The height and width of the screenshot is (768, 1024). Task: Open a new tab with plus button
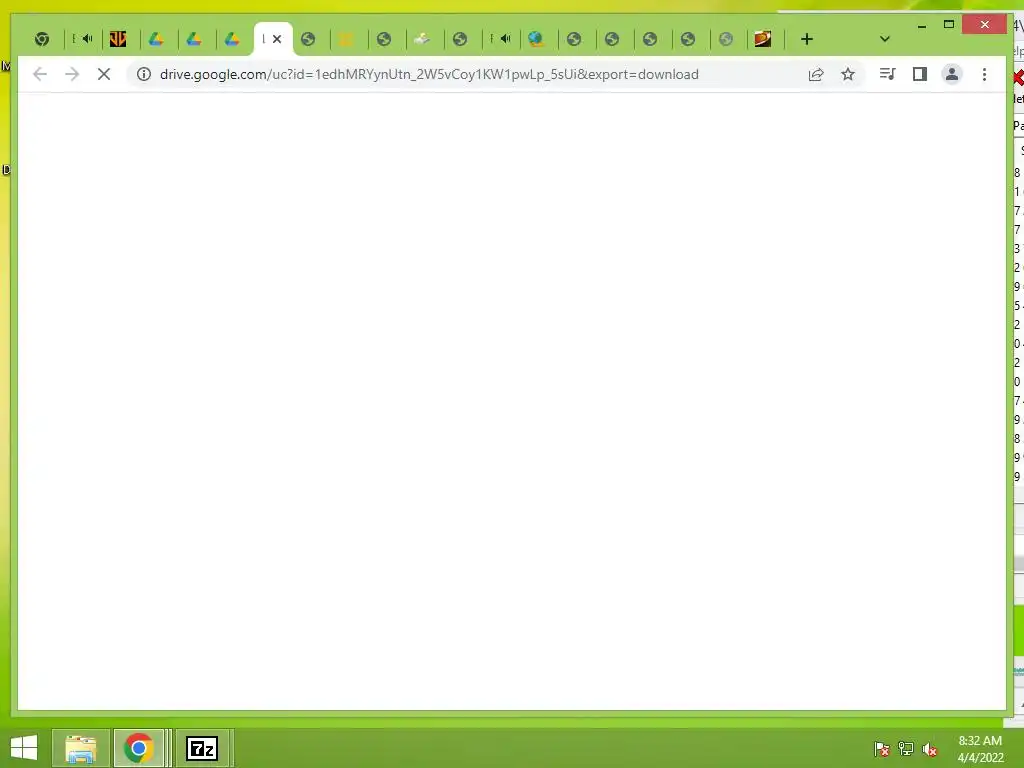(807, 39)
